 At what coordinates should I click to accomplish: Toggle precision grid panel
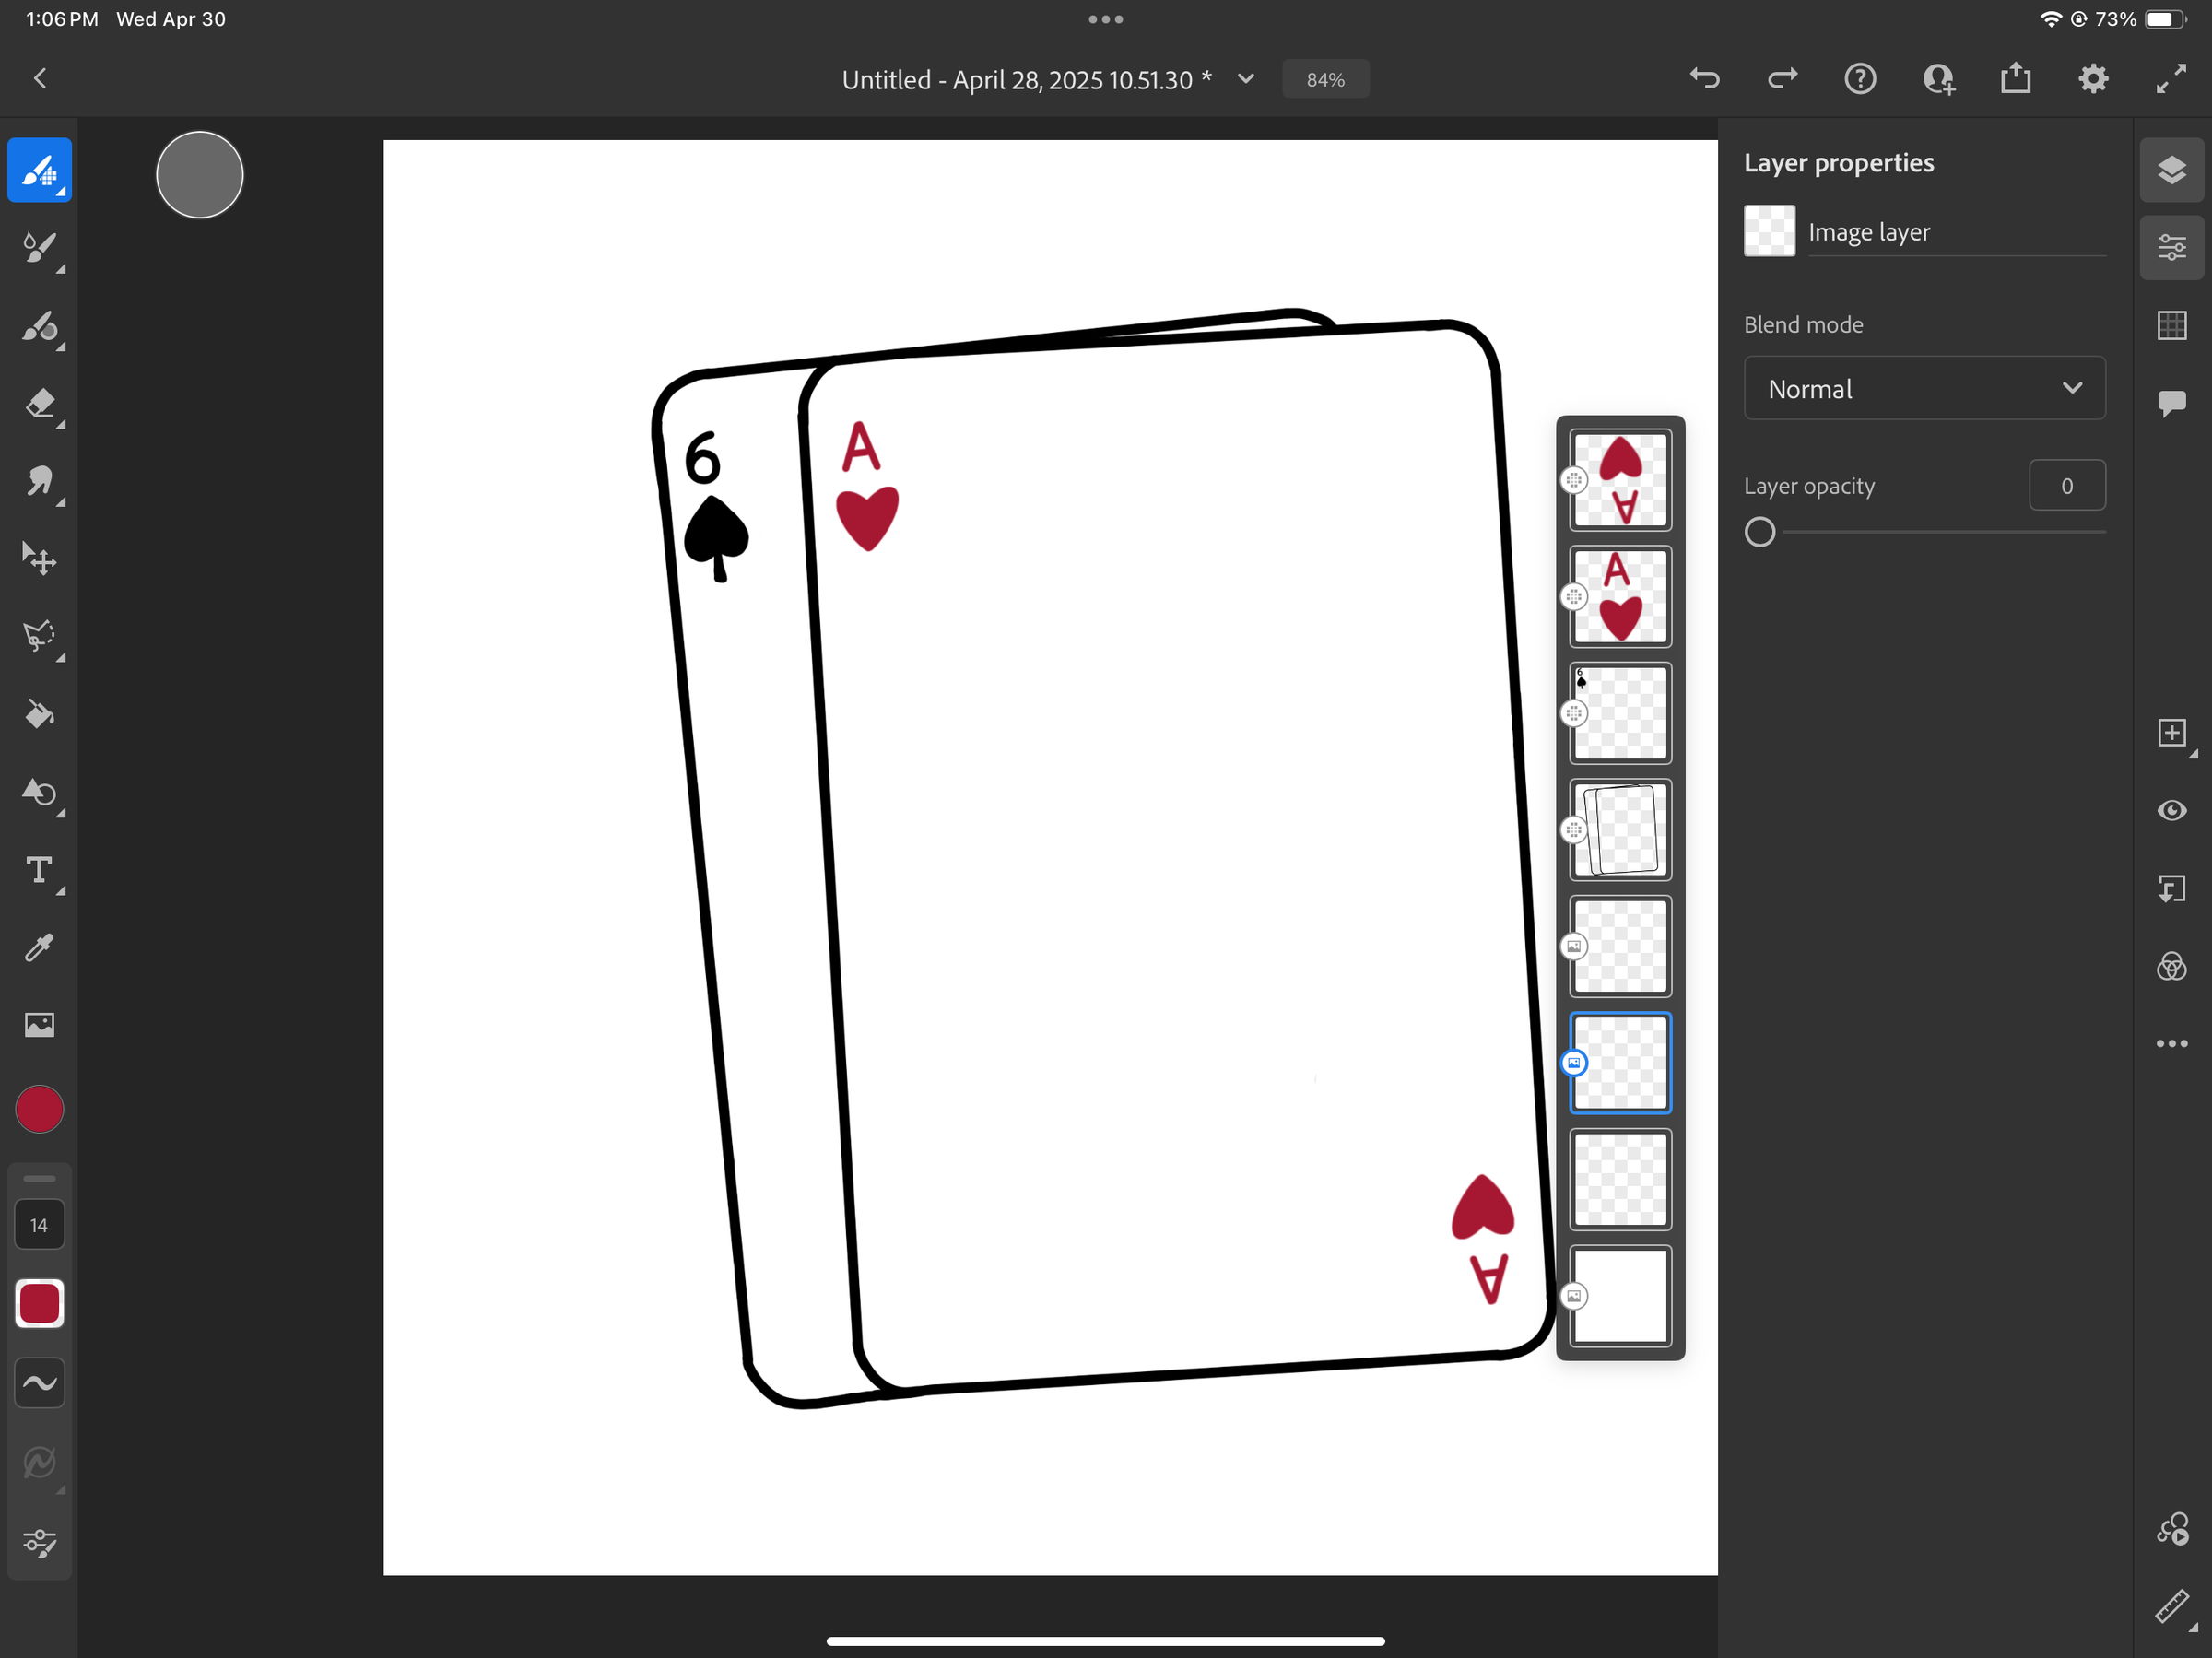(x=2172, y=325)
